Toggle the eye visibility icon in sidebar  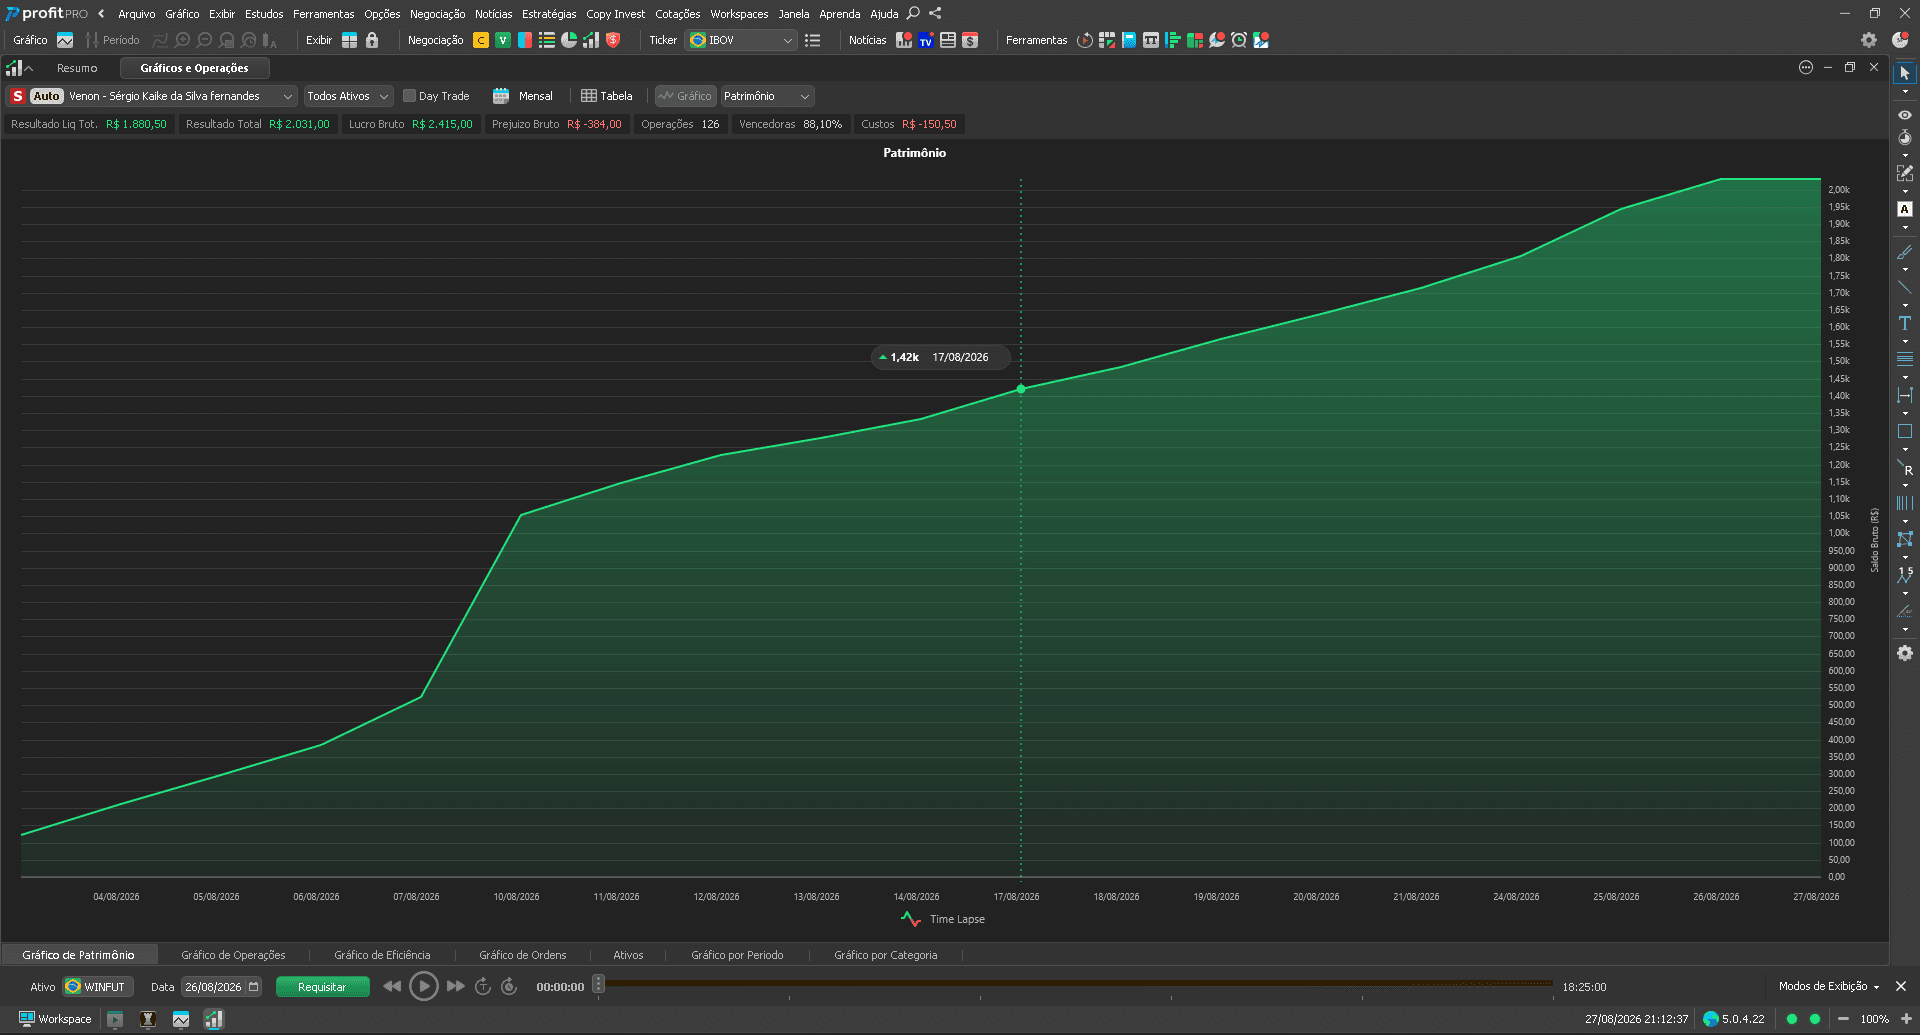[x=1905, y=115]
